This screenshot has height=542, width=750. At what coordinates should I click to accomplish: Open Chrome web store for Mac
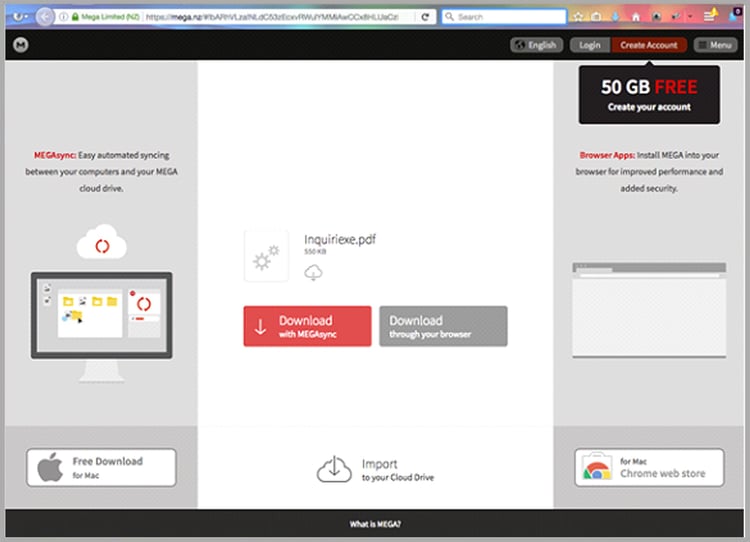(649, 467)
